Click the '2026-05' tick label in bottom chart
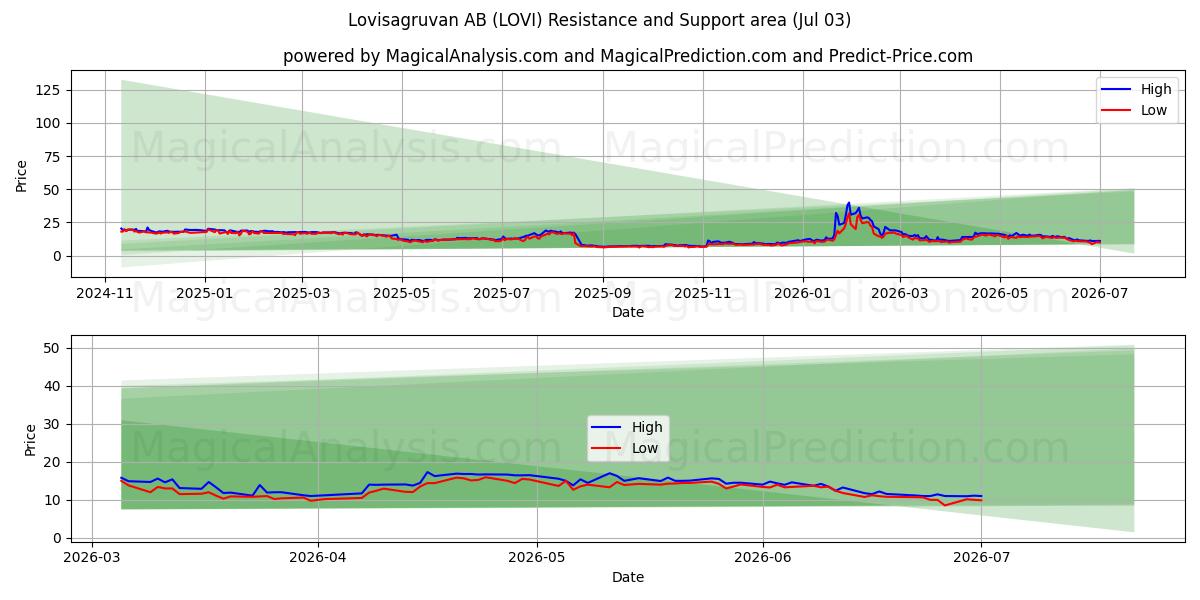 (x=536, y=559)
